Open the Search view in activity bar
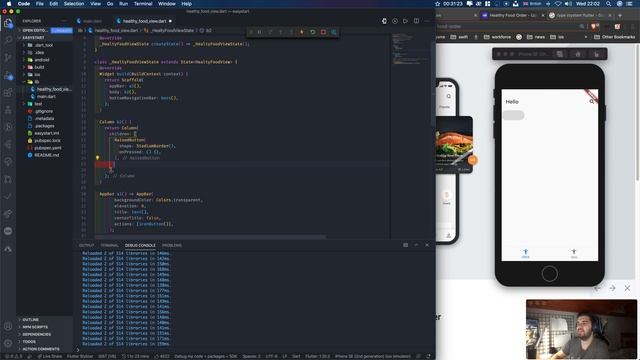Image resolution: width=640 pixels, height=360 pixels. pyautogui.click(x=8, y=40)
